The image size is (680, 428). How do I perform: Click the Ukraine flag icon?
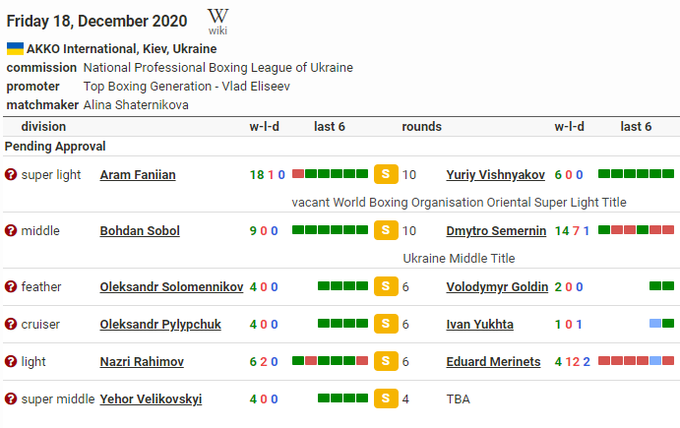[15, 48]
